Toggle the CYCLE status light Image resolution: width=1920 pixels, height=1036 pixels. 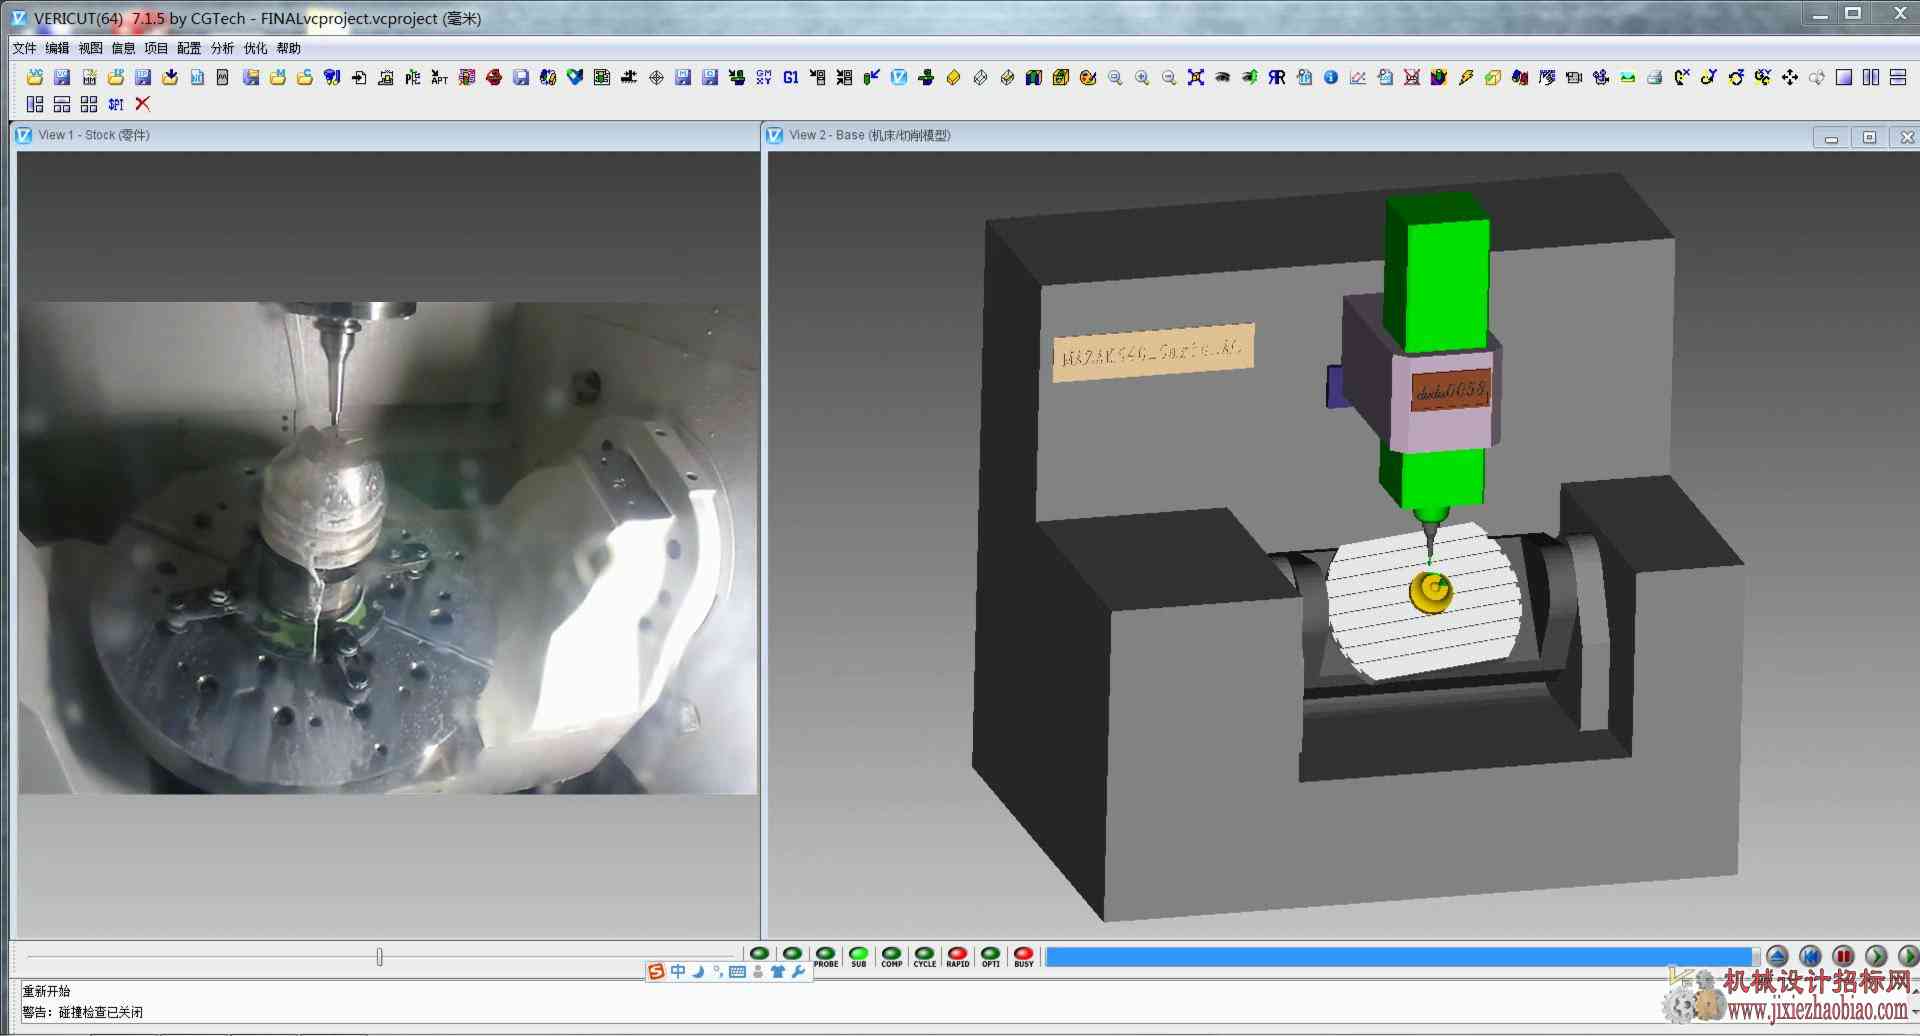(x=925, y=956)
